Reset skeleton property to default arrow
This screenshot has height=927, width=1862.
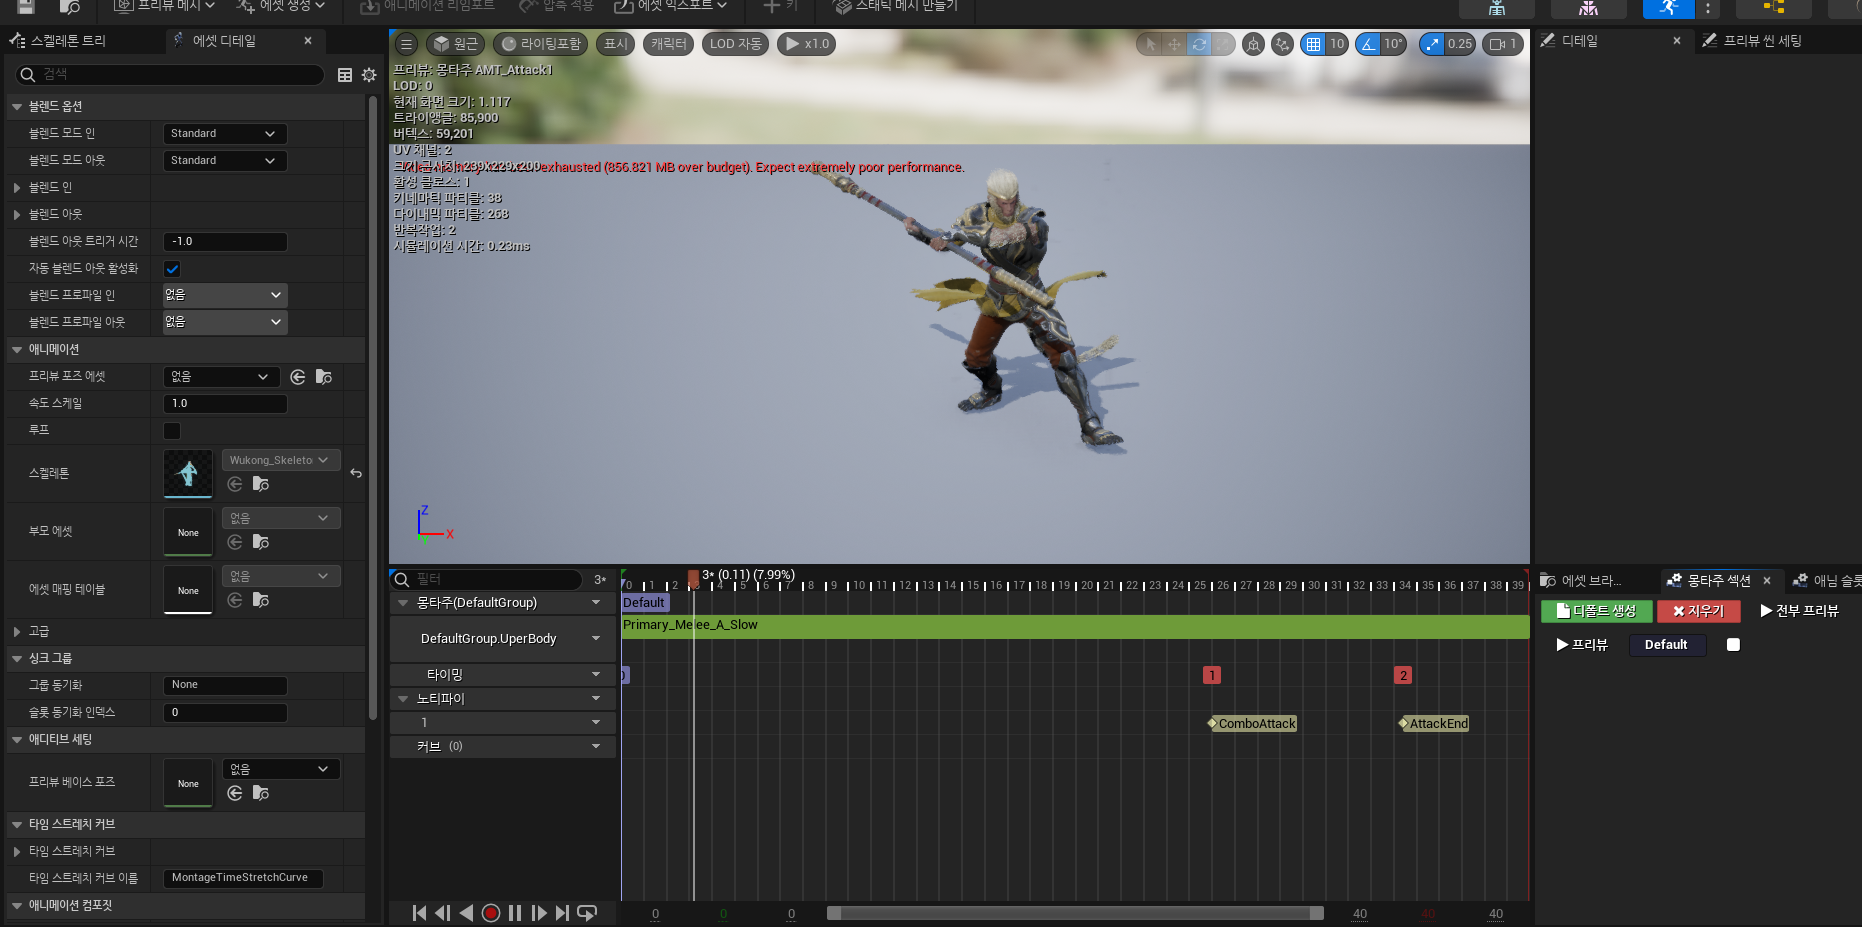(x=356, y=473)
